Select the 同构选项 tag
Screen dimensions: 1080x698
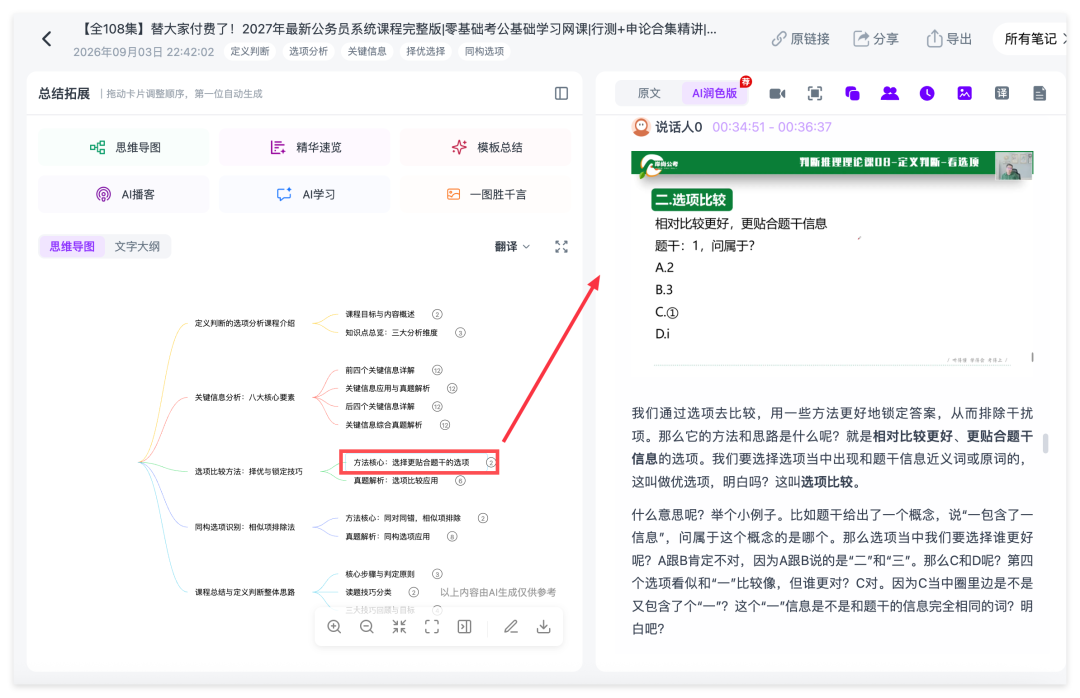(484, 52)
